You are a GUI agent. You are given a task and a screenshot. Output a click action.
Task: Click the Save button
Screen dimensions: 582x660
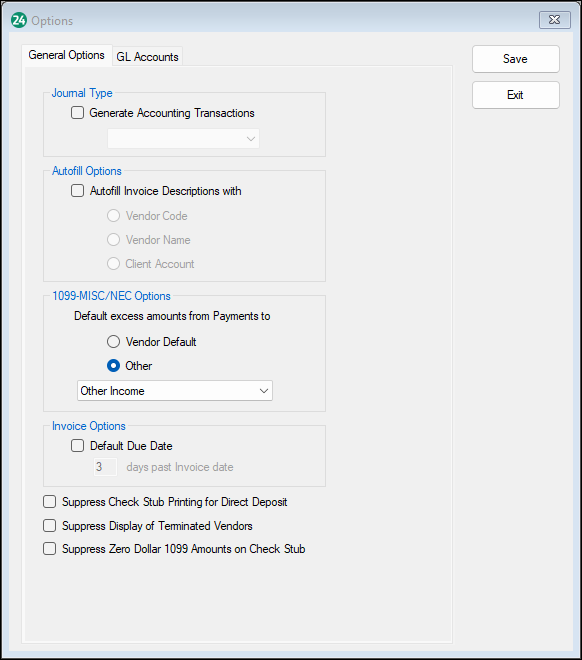(516, 59)
